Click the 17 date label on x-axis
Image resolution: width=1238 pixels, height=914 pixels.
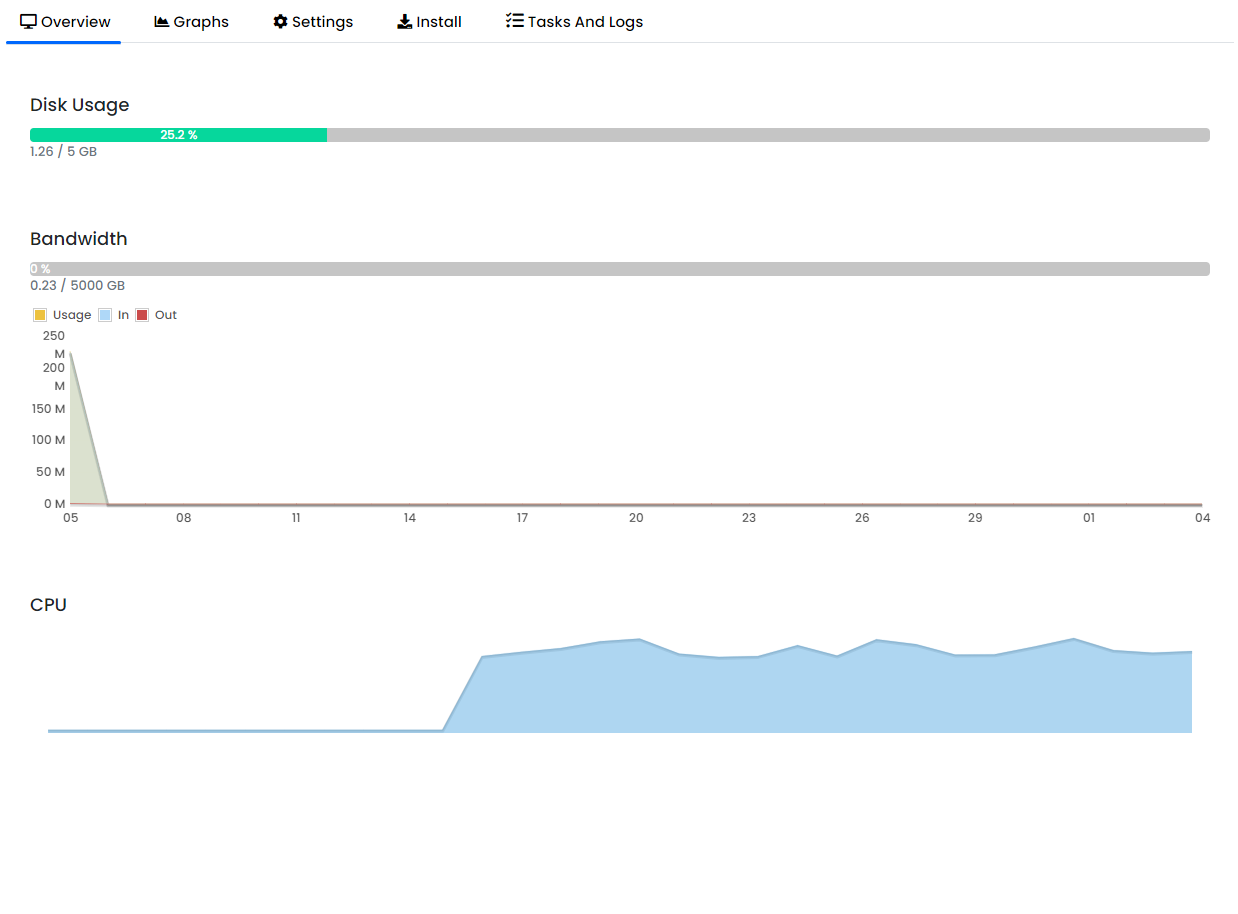[522, 518]
